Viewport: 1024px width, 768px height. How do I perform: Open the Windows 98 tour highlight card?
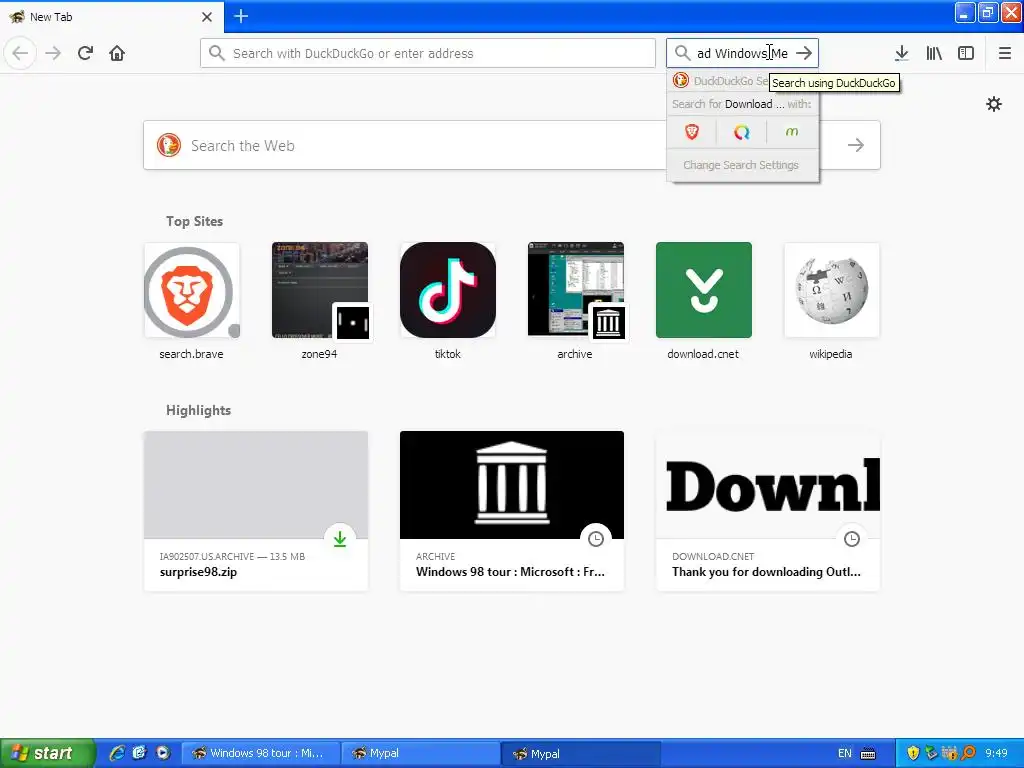pyautogui.click(x=512, y=511)
